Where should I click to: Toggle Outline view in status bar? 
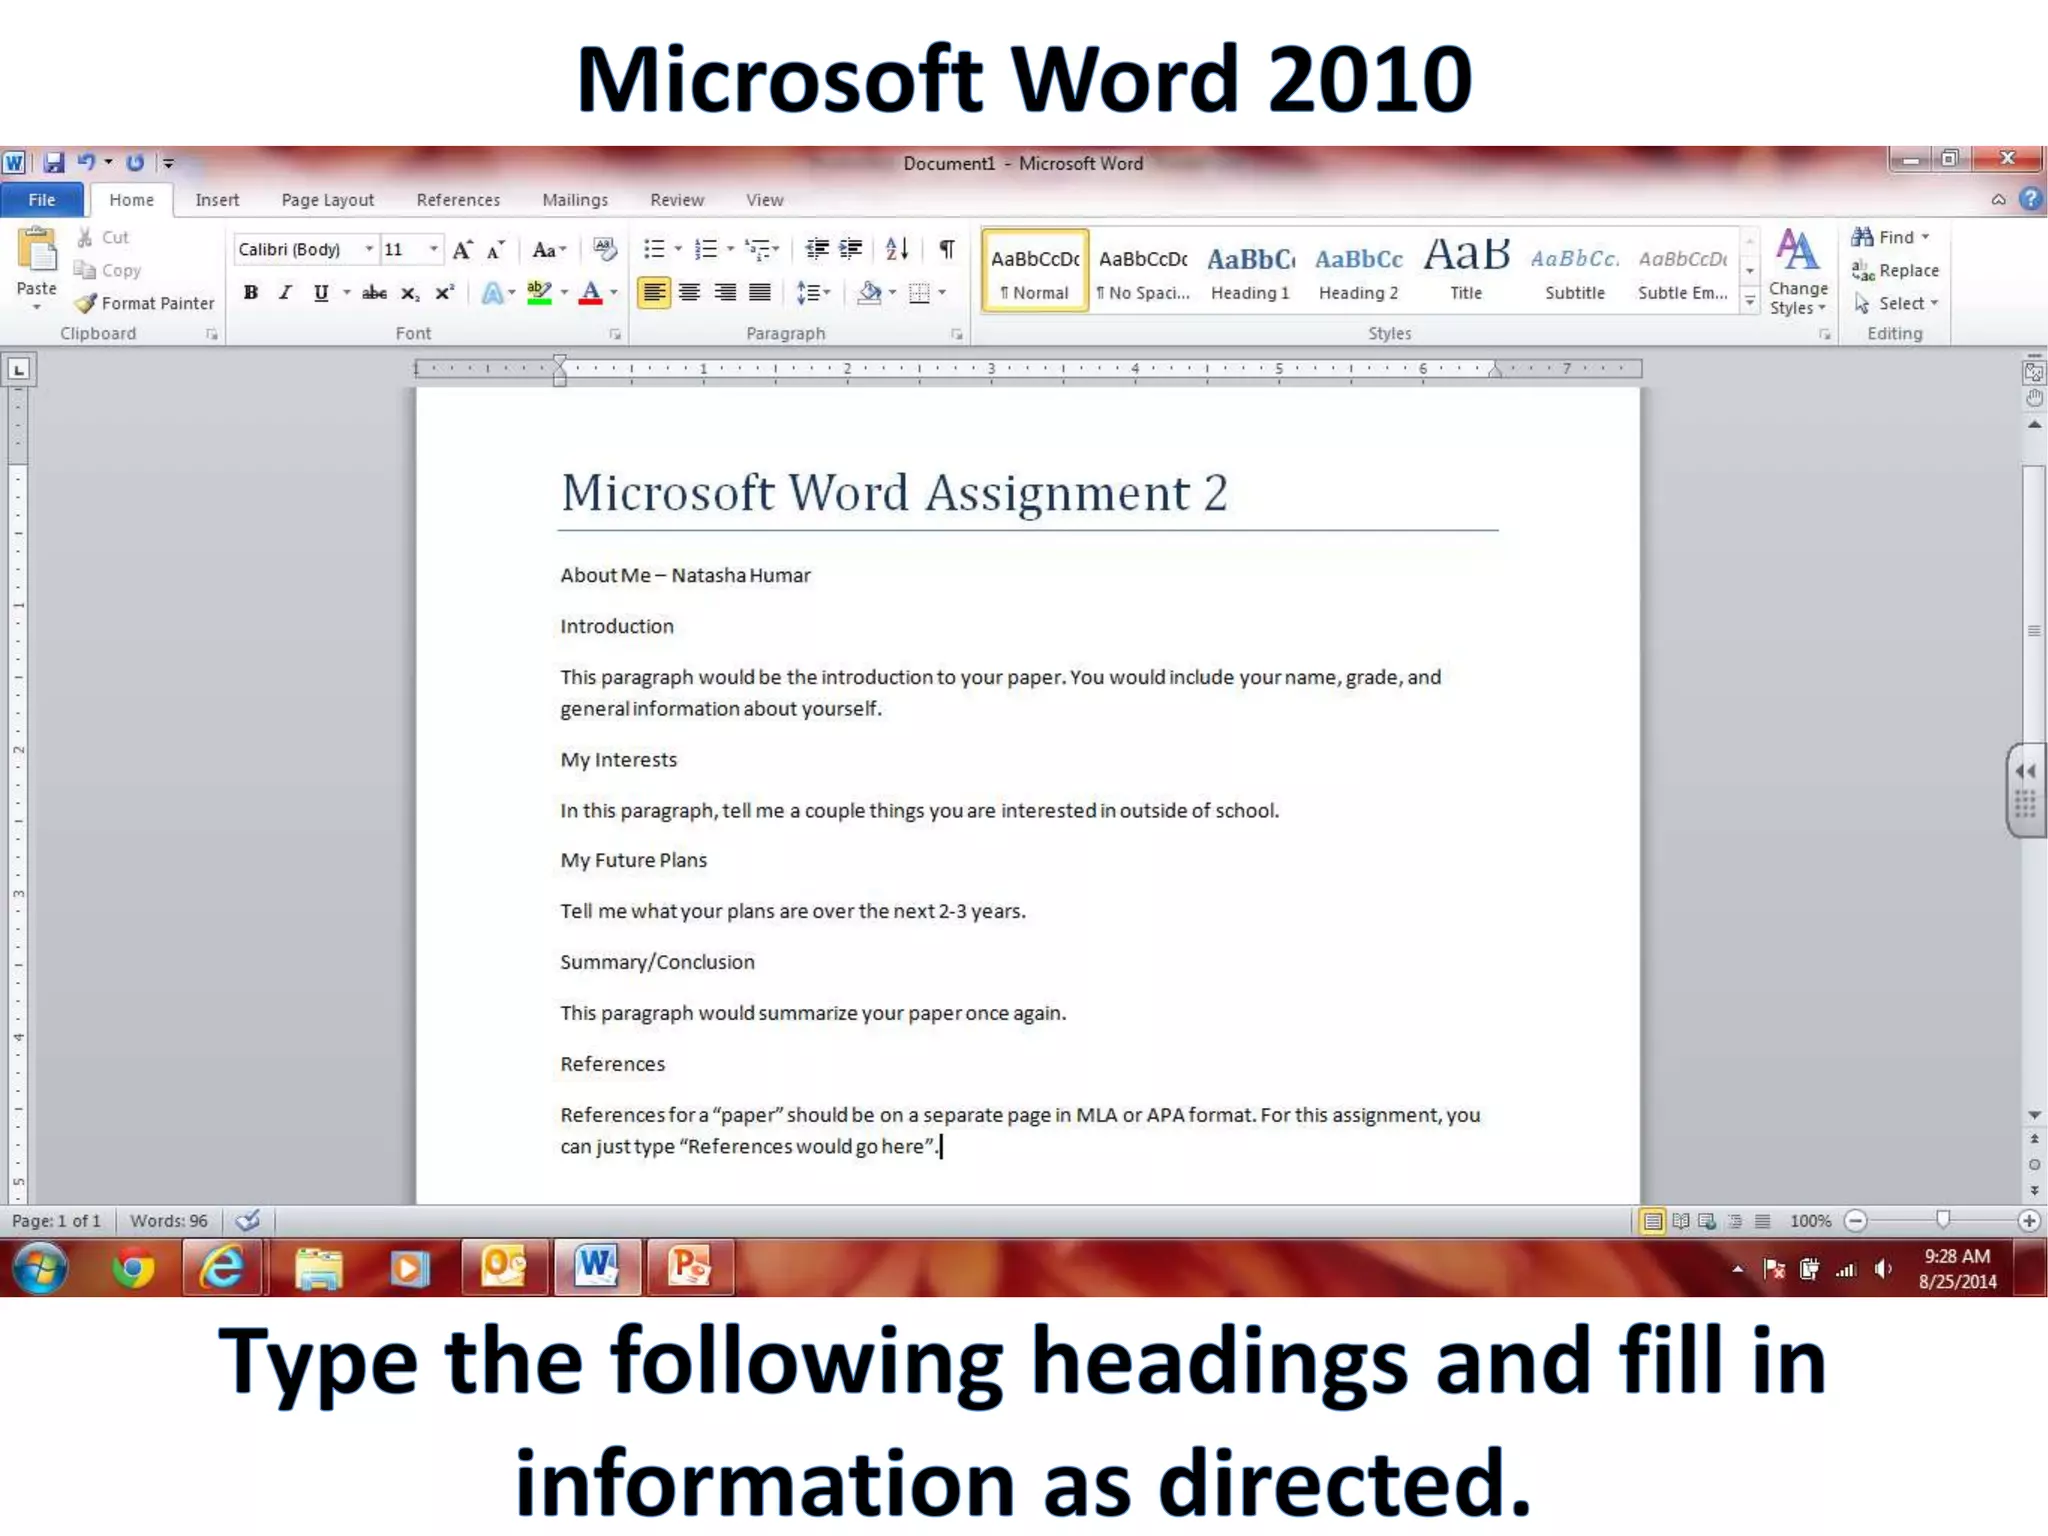pos(1735,1221)
